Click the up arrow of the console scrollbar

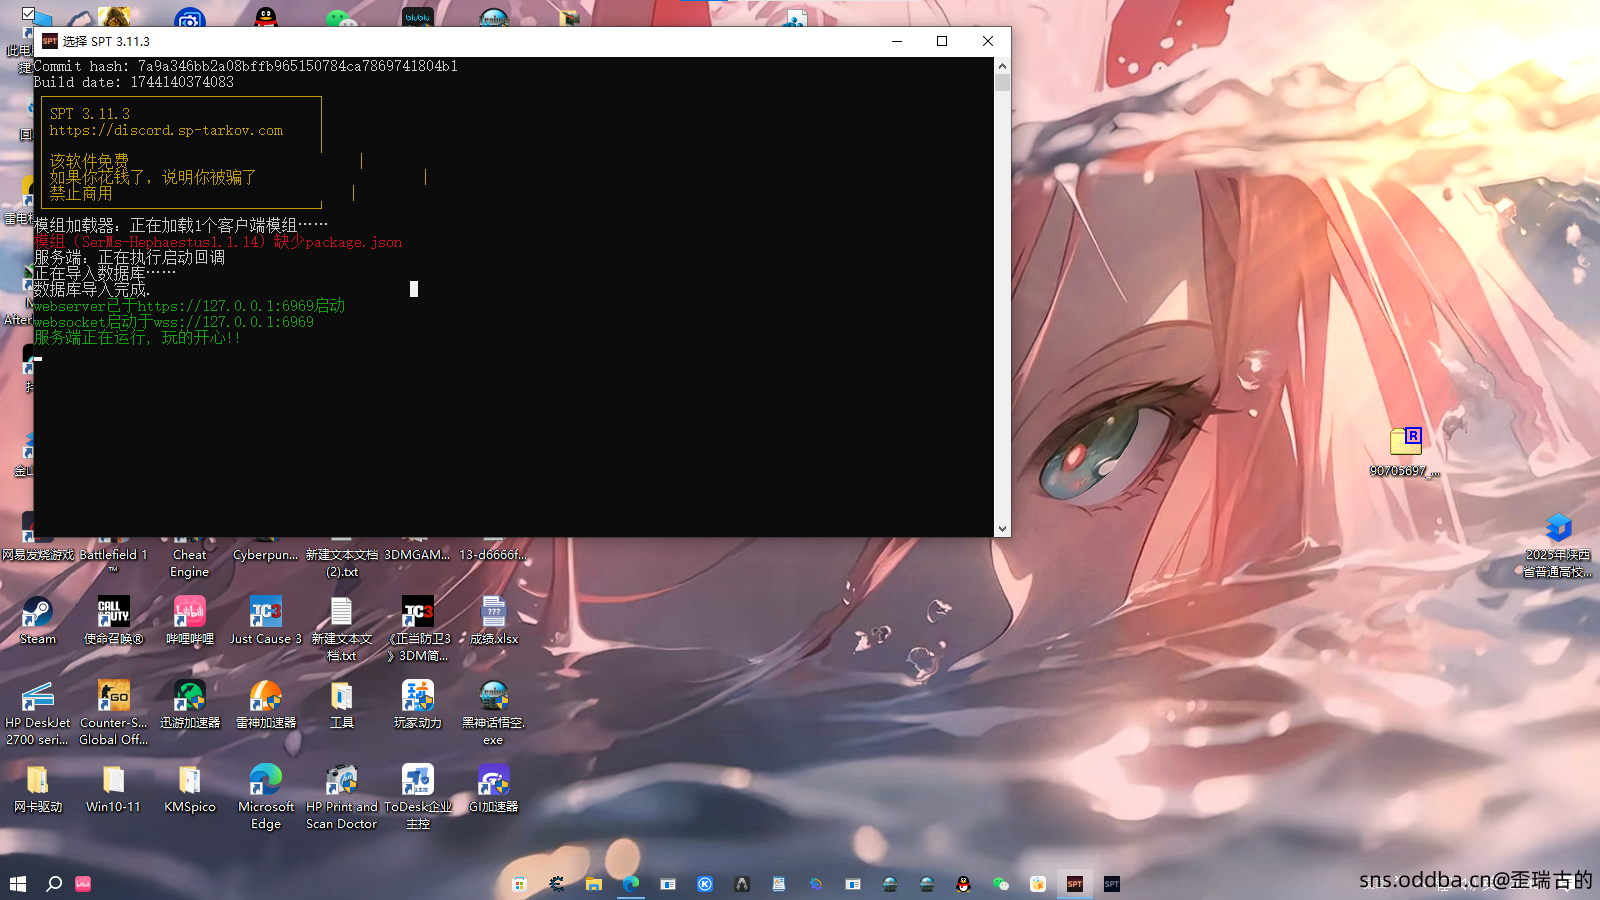point(1002,66)
